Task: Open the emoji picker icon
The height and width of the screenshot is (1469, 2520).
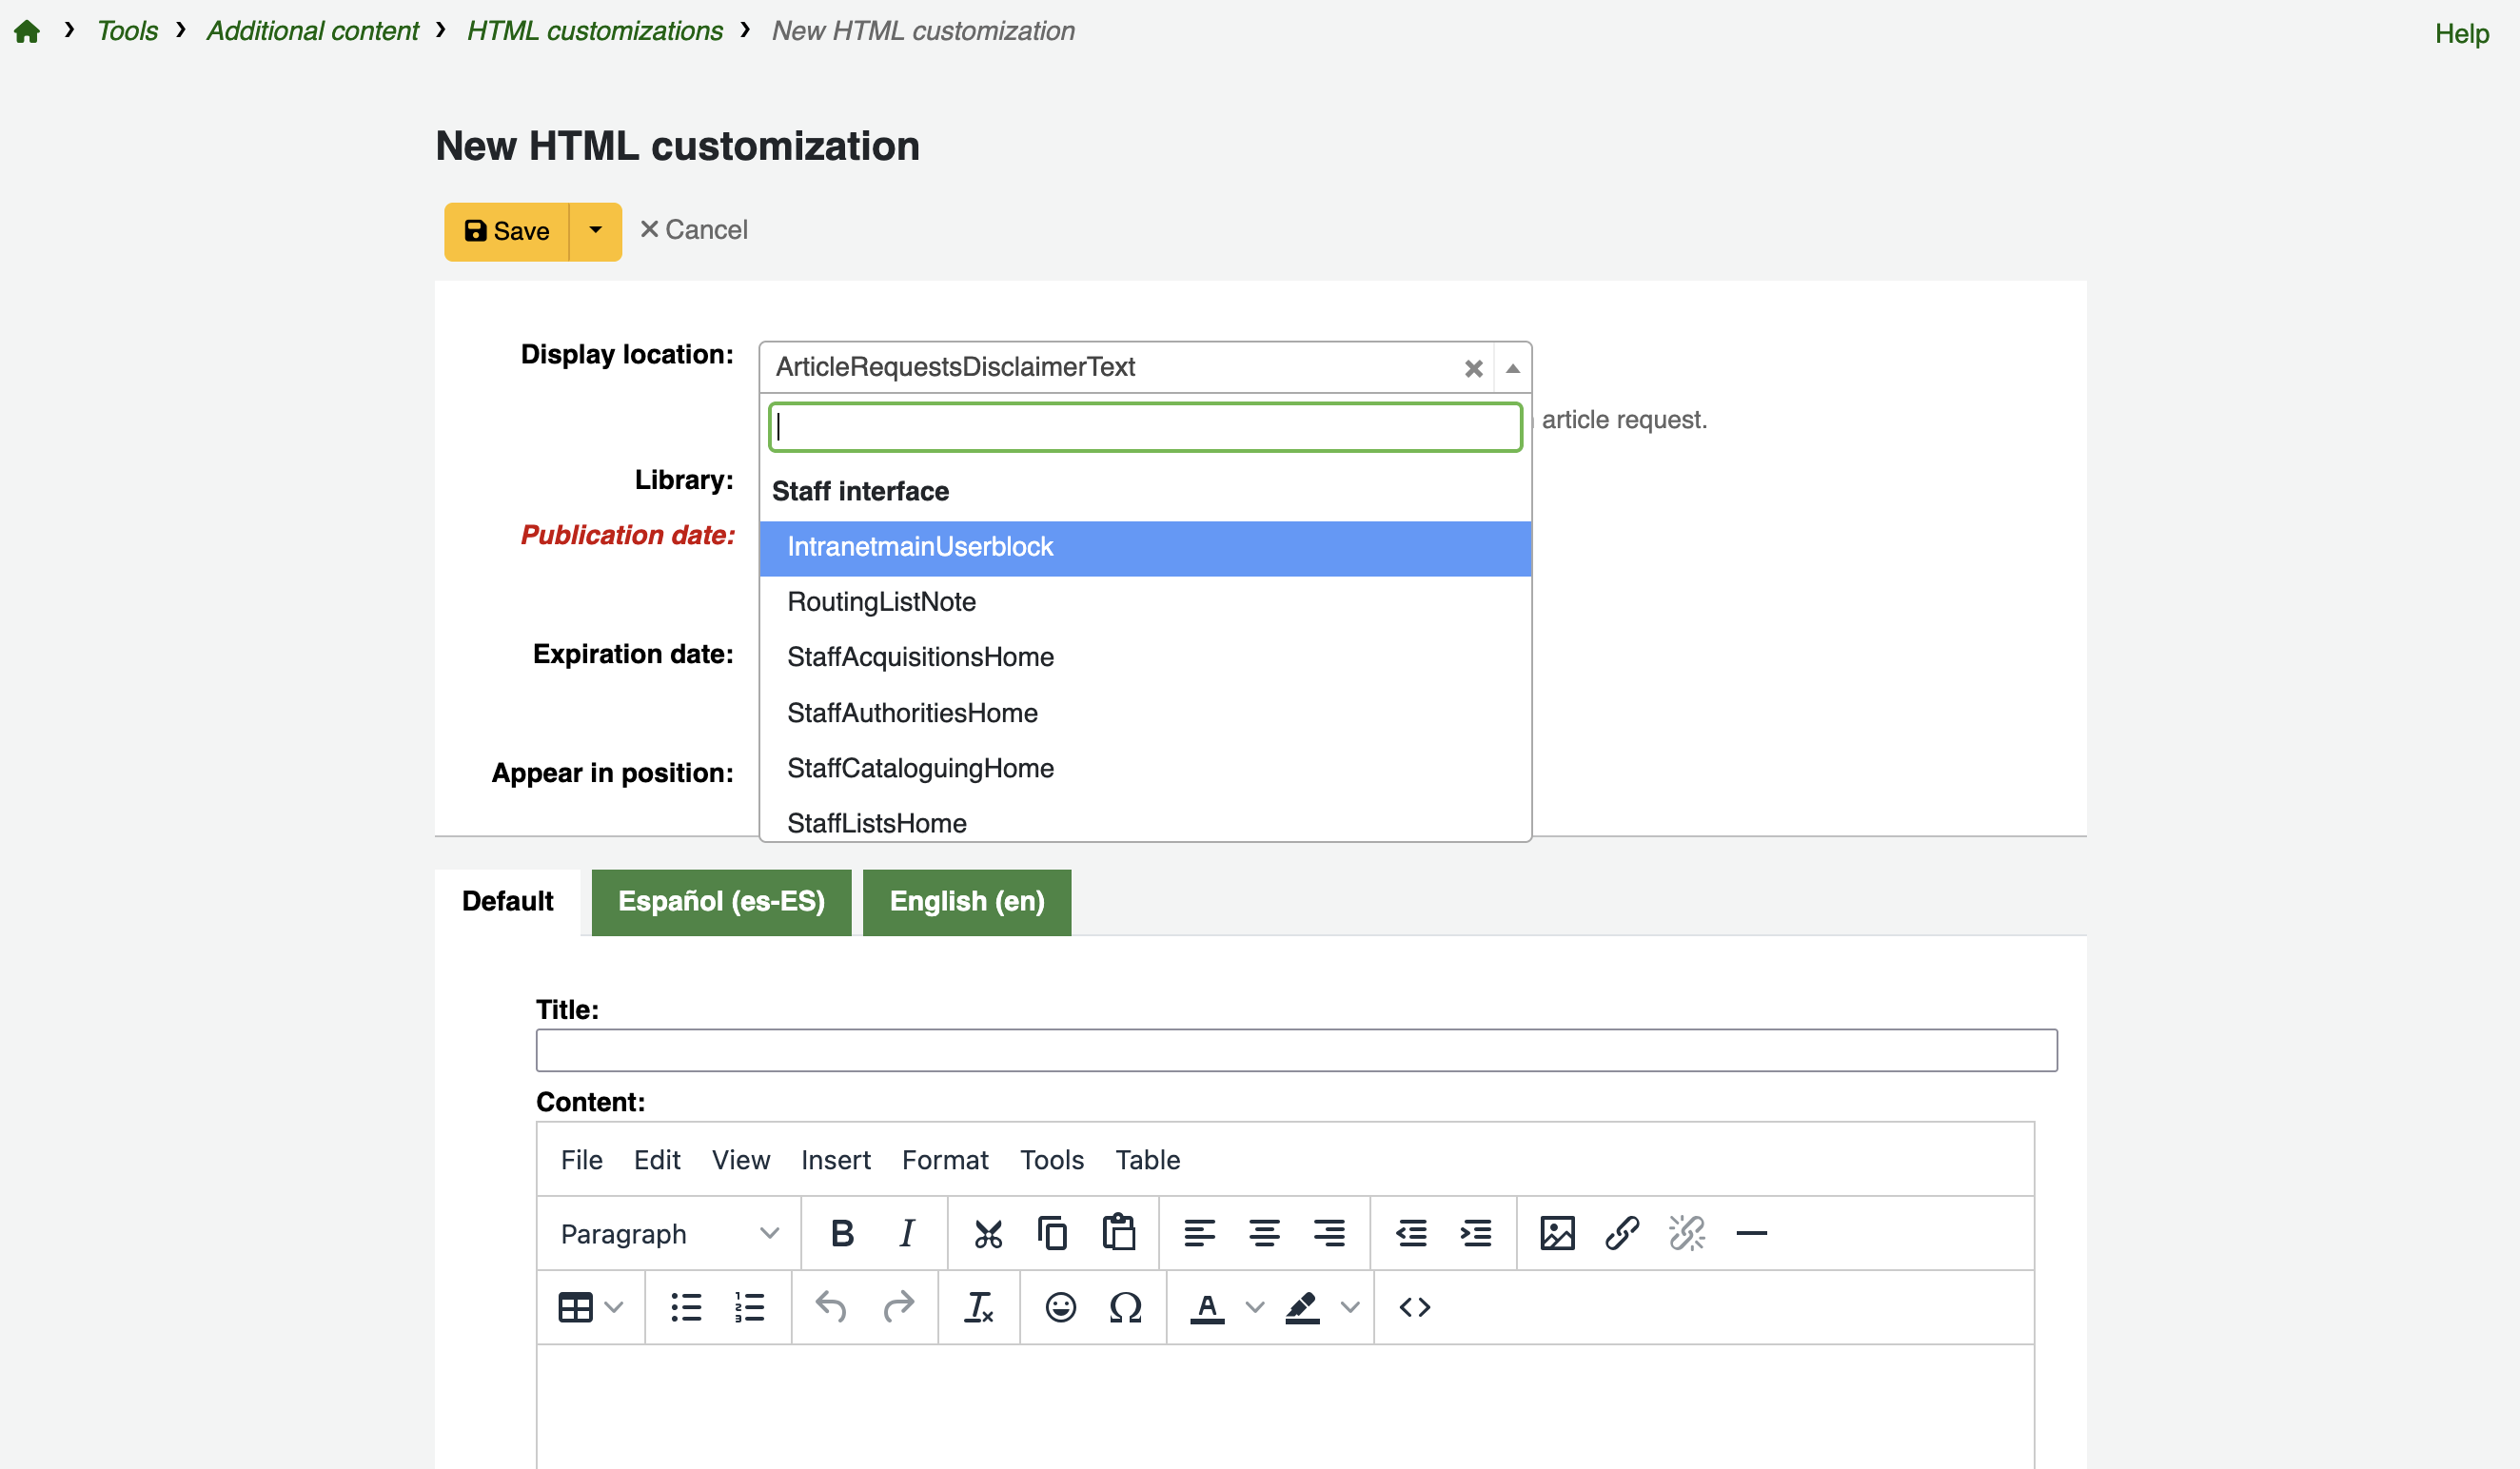Action: 1060,1307
